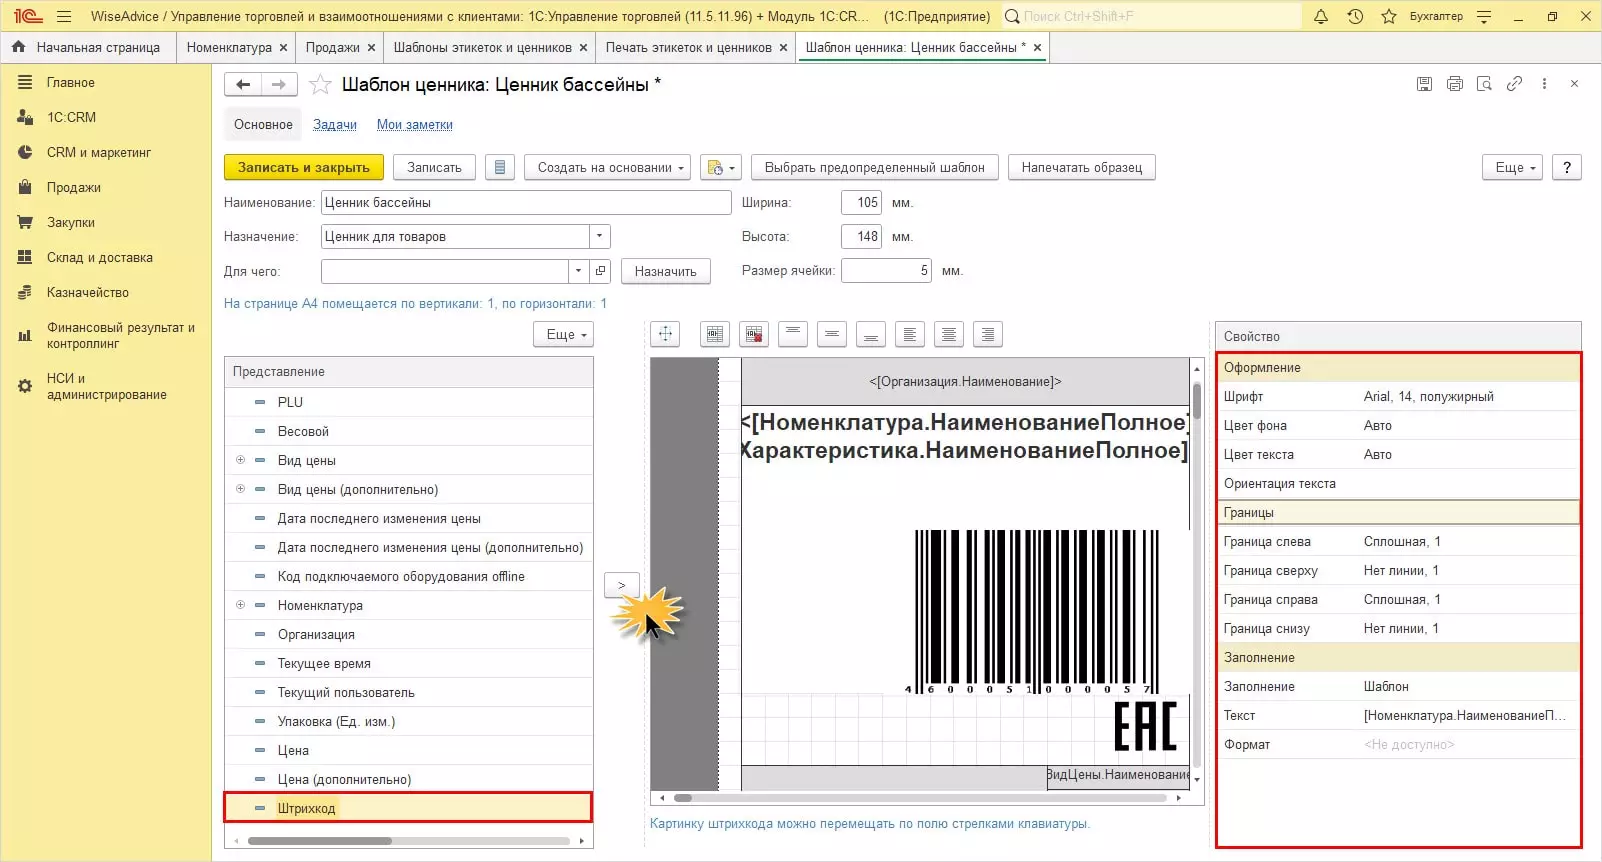This screenshot has height=862, width=1602.
Task: Click the Напечатать образец button
Action: tap(1082, 168)
